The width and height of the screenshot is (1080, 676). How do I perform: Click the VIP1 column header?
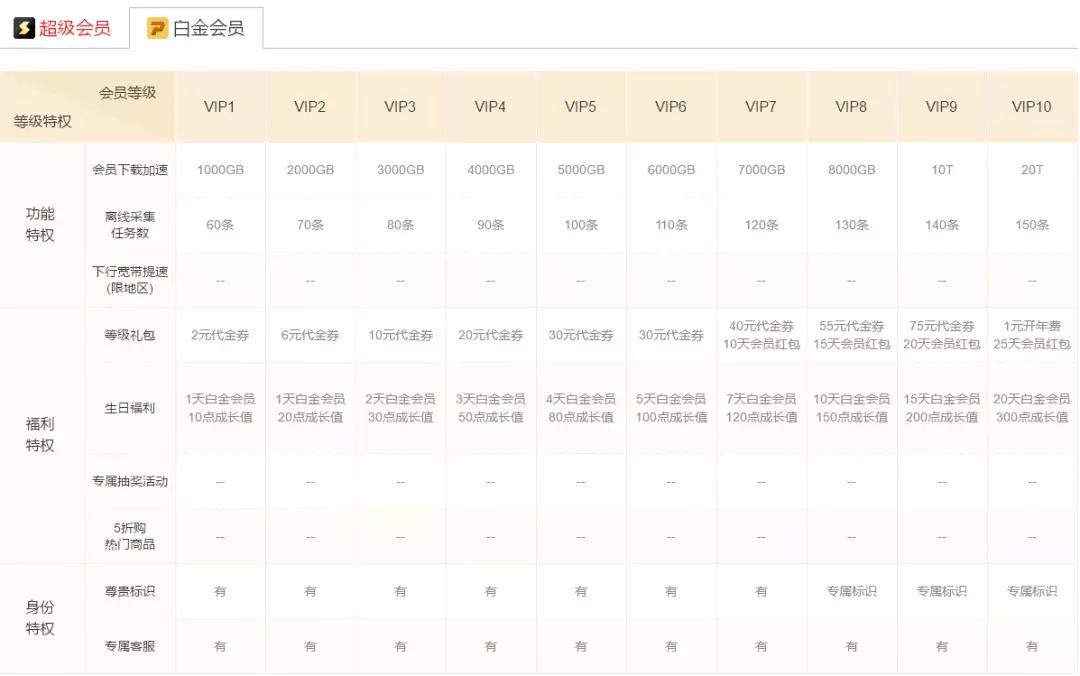pyautogui.click(x=219, y=104)
